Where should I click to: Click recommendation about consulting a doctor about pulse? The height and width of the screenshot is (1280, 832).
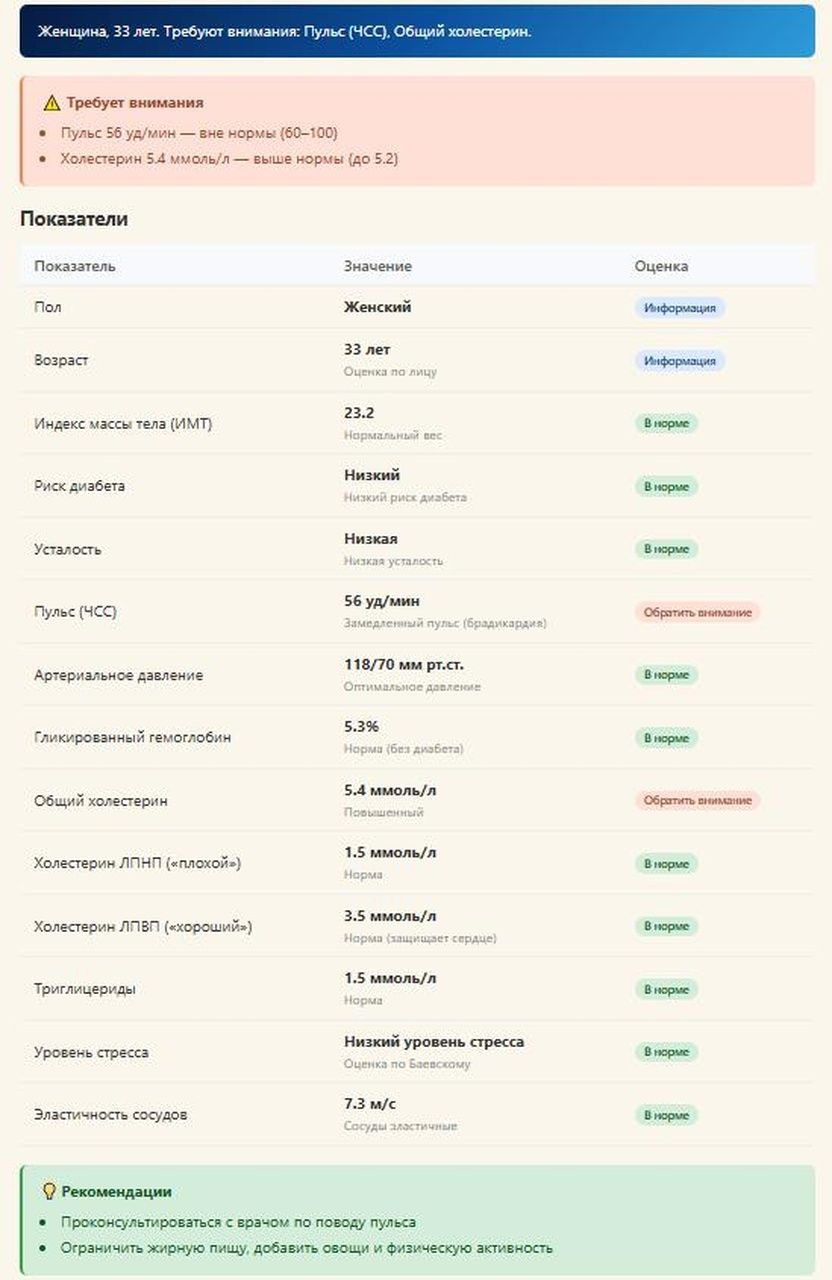(238, 1222)
